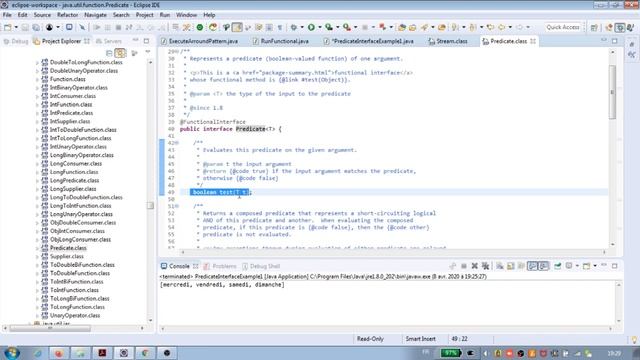Open the Navigate menu
This screenshot has height=360, width=640.
coord(95,15)
